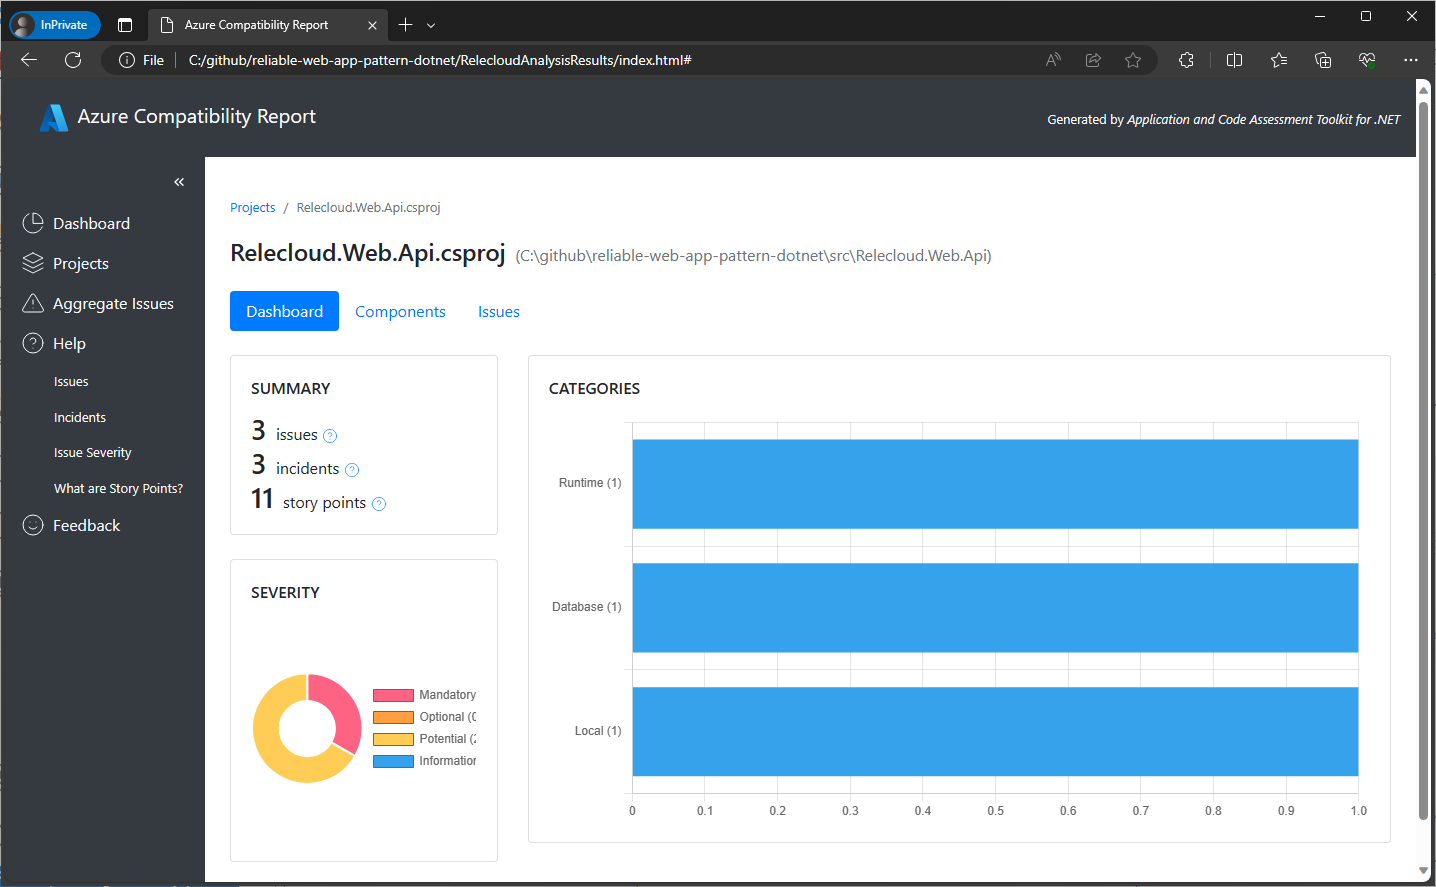1436x887 pixels.
Task: Select the Dashboard icon in the sidebar
Action: click(31, 222)
